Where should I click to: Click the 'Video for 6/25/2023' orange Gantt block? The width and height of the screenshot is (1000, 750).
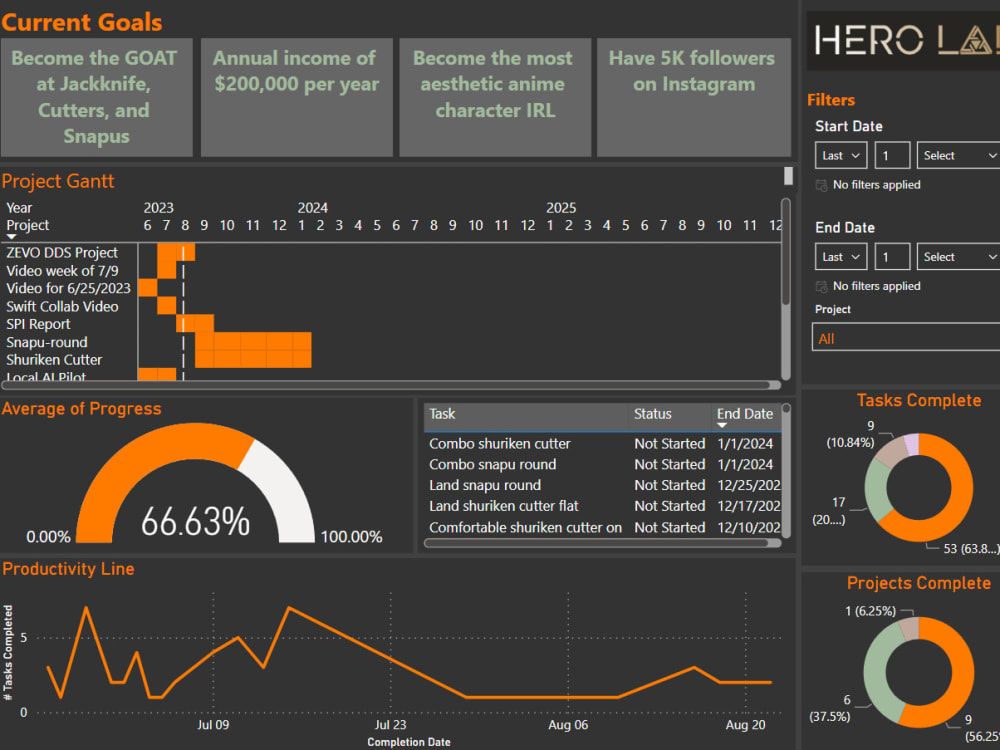148,288
